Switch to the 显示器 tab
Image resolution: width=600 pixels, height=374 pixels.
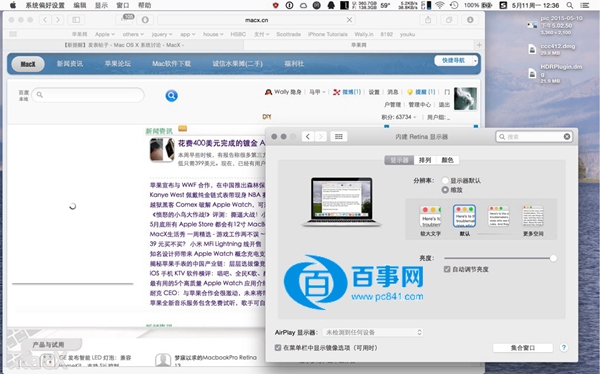(x=399, y=160)
